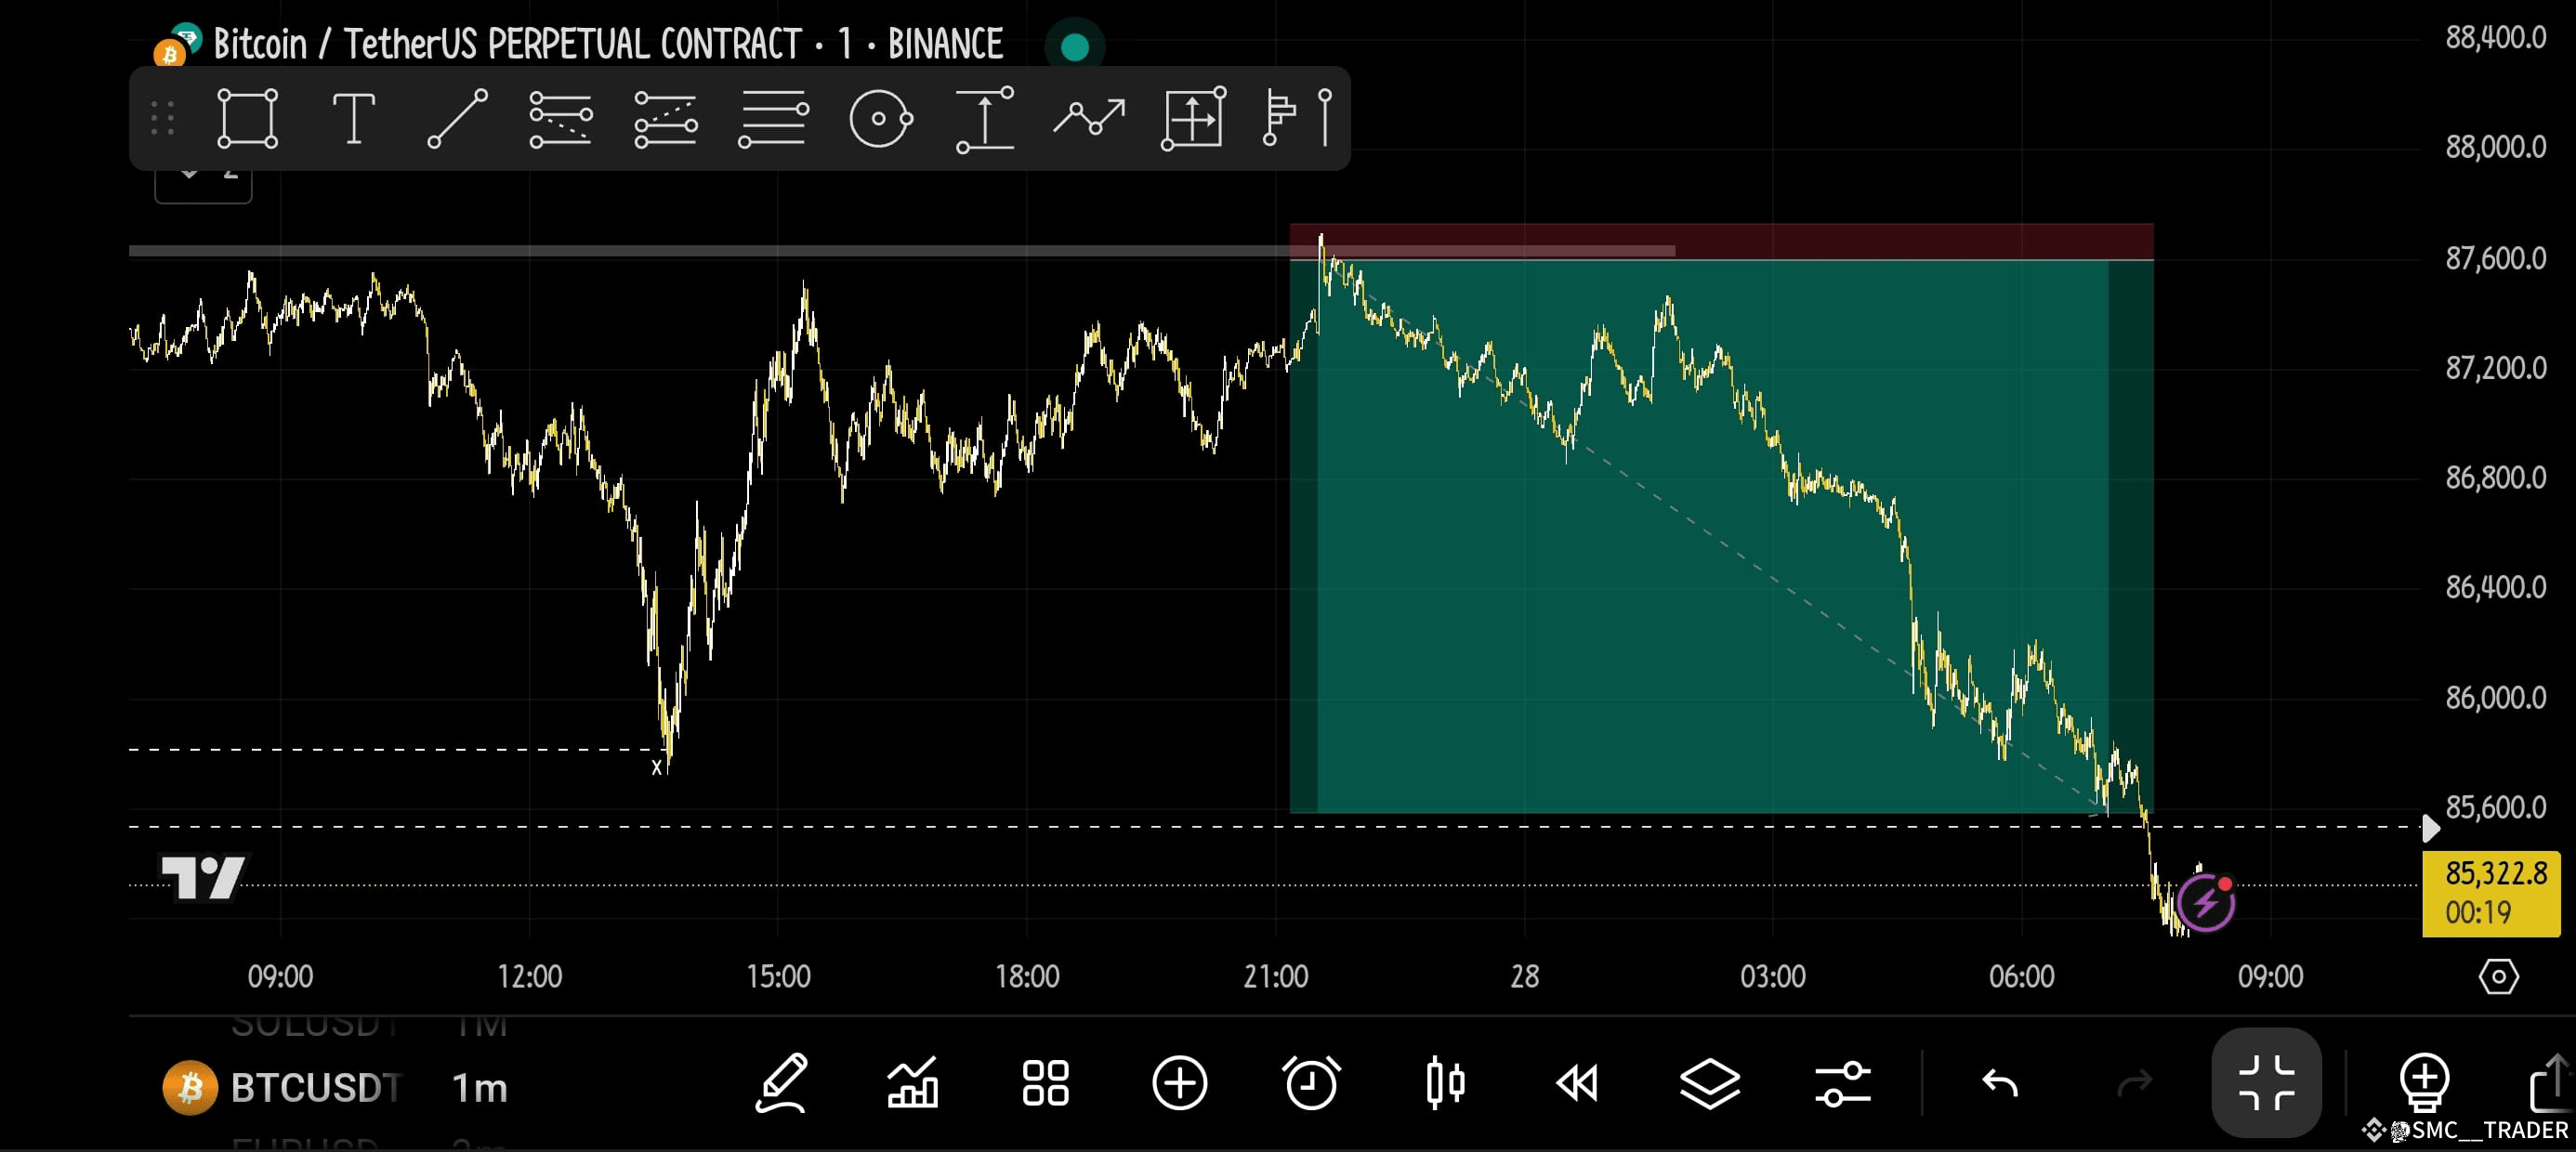The height and width of the screenshot is (1152, 2576).
Task: Open the alerts clock panel
Action: (x=1312, y=1085)
